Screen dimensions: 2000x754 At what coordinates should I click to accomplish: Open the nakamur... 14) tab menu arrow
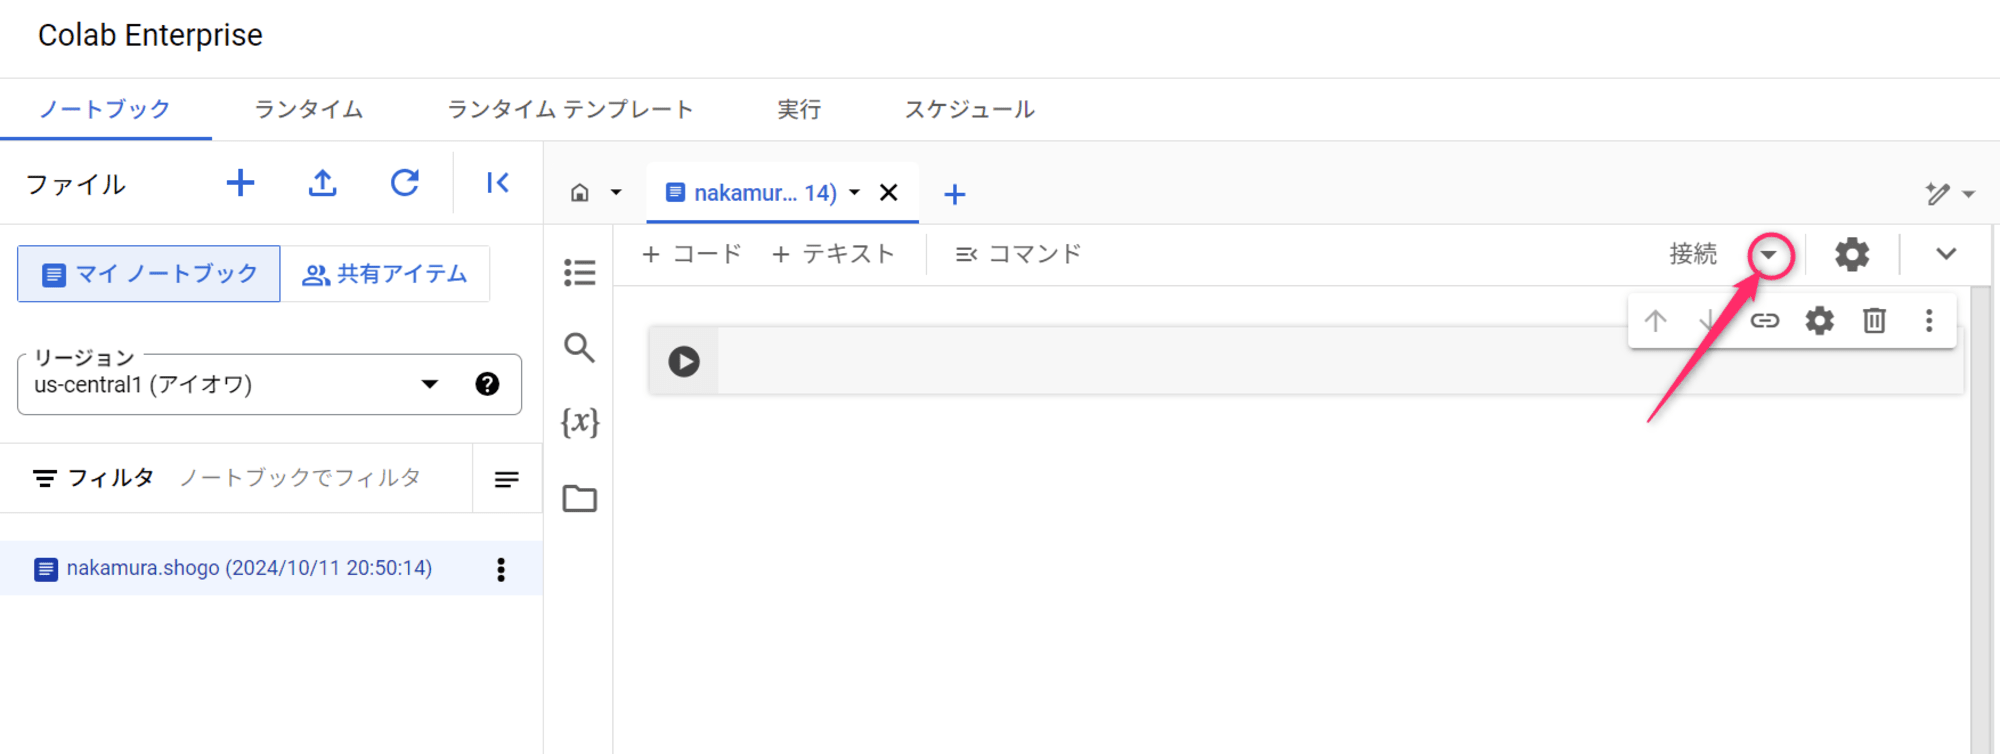pos(854,192)
